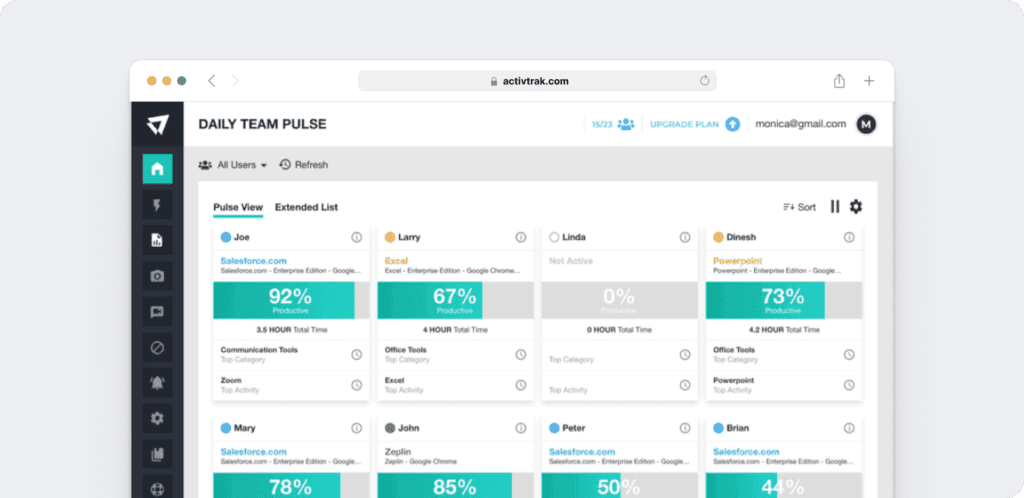1024x498 pixels.
Task: Click clock icon beside Dinesh's Office Tools
Action: 849,354
